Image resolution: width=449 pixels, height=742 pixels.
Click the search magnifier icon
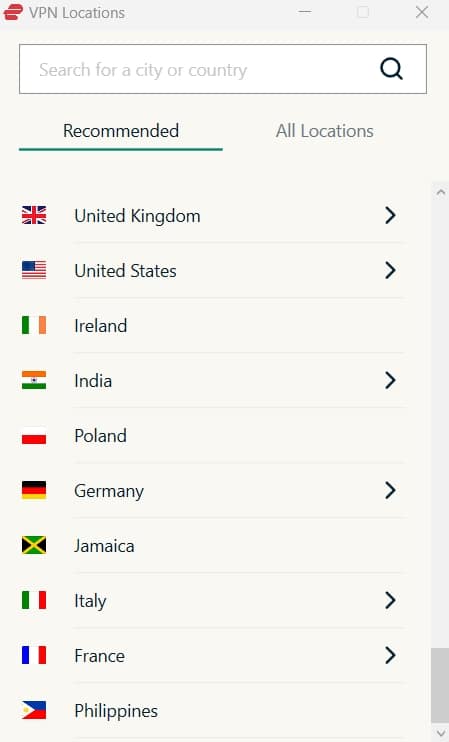[x=391, y=69]
